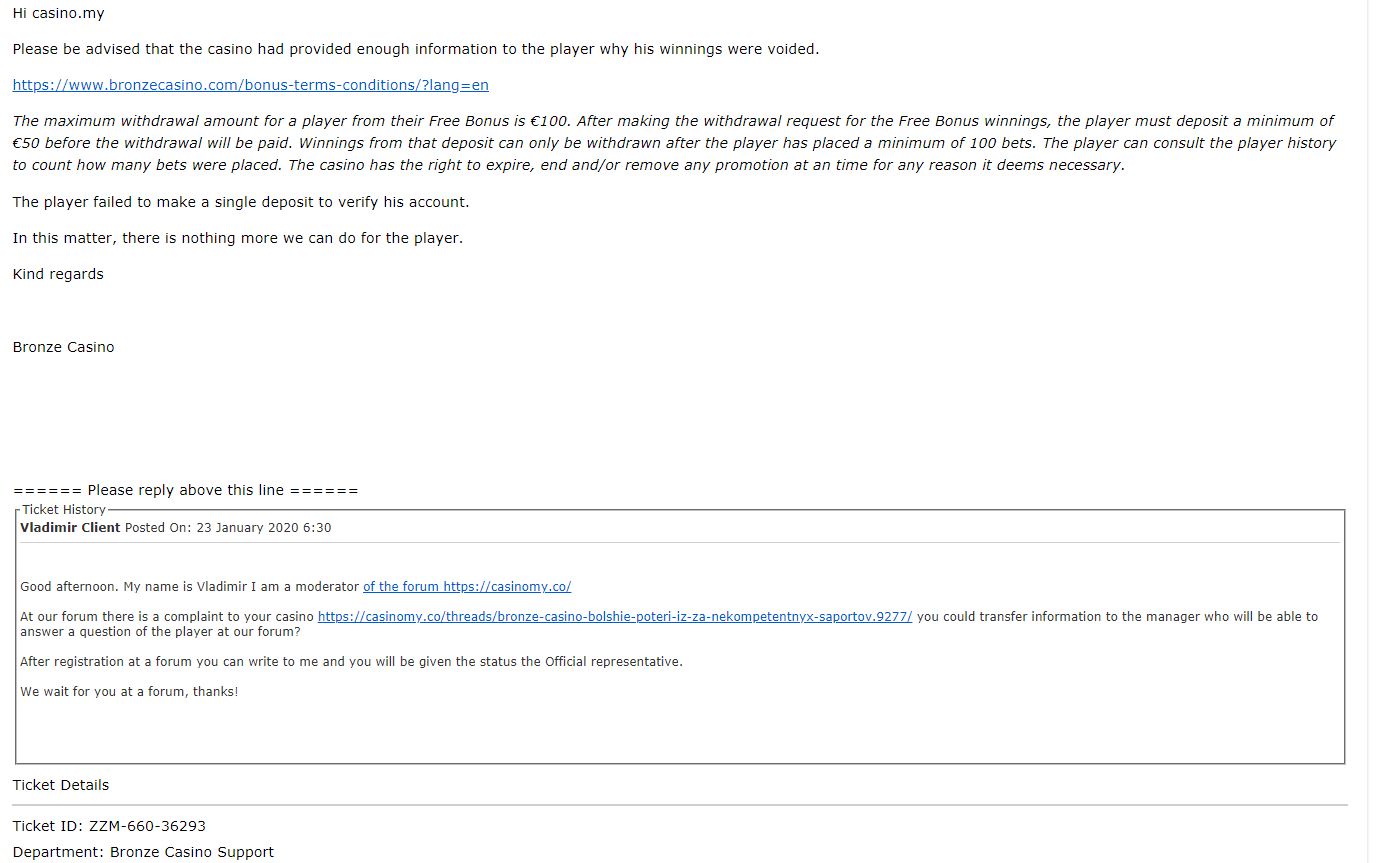
Task: Click the 'Posted On: 23 January 2020 6:30' timestamp
Action: 228,528
